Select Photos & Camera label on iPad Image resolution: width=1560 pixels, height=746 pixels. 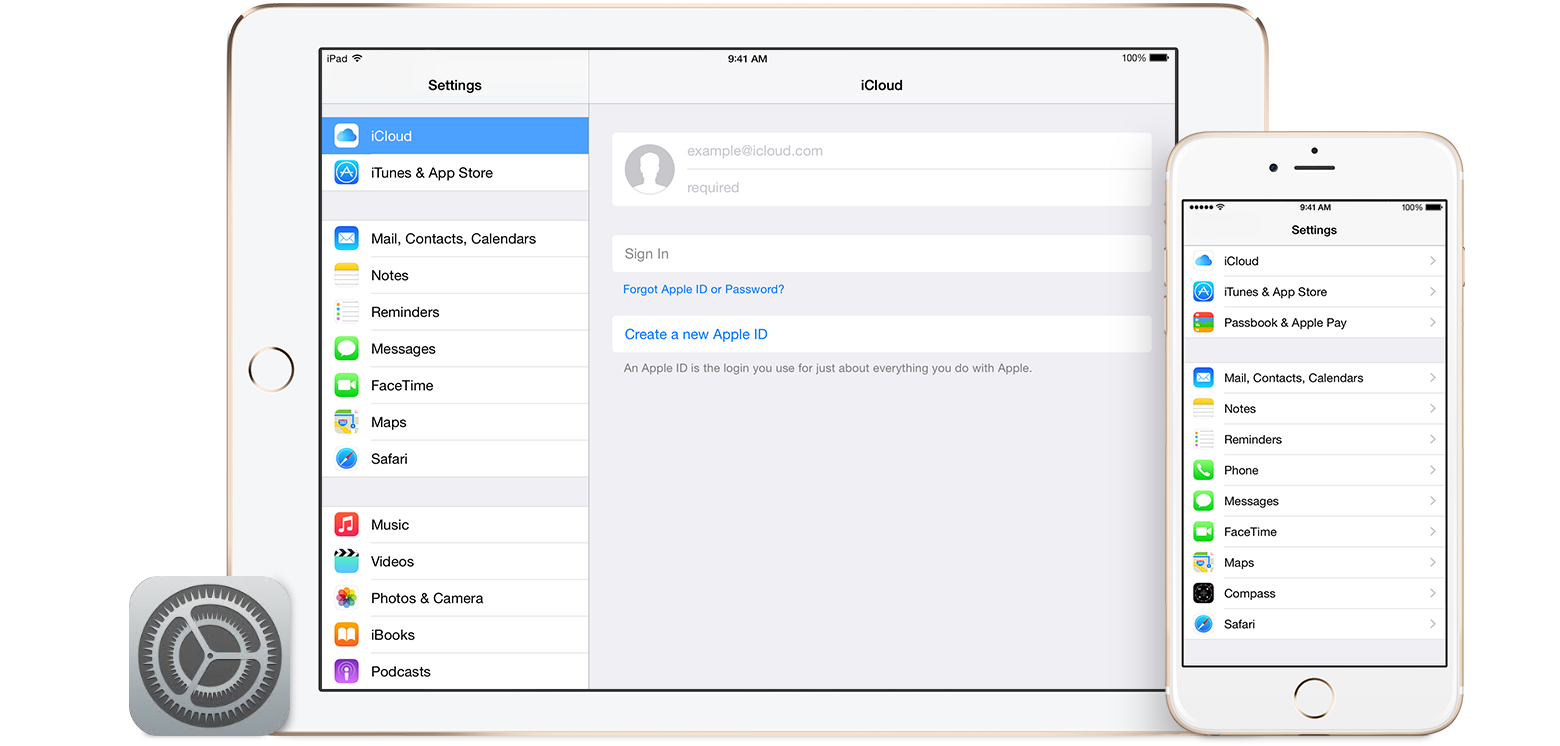427,598
